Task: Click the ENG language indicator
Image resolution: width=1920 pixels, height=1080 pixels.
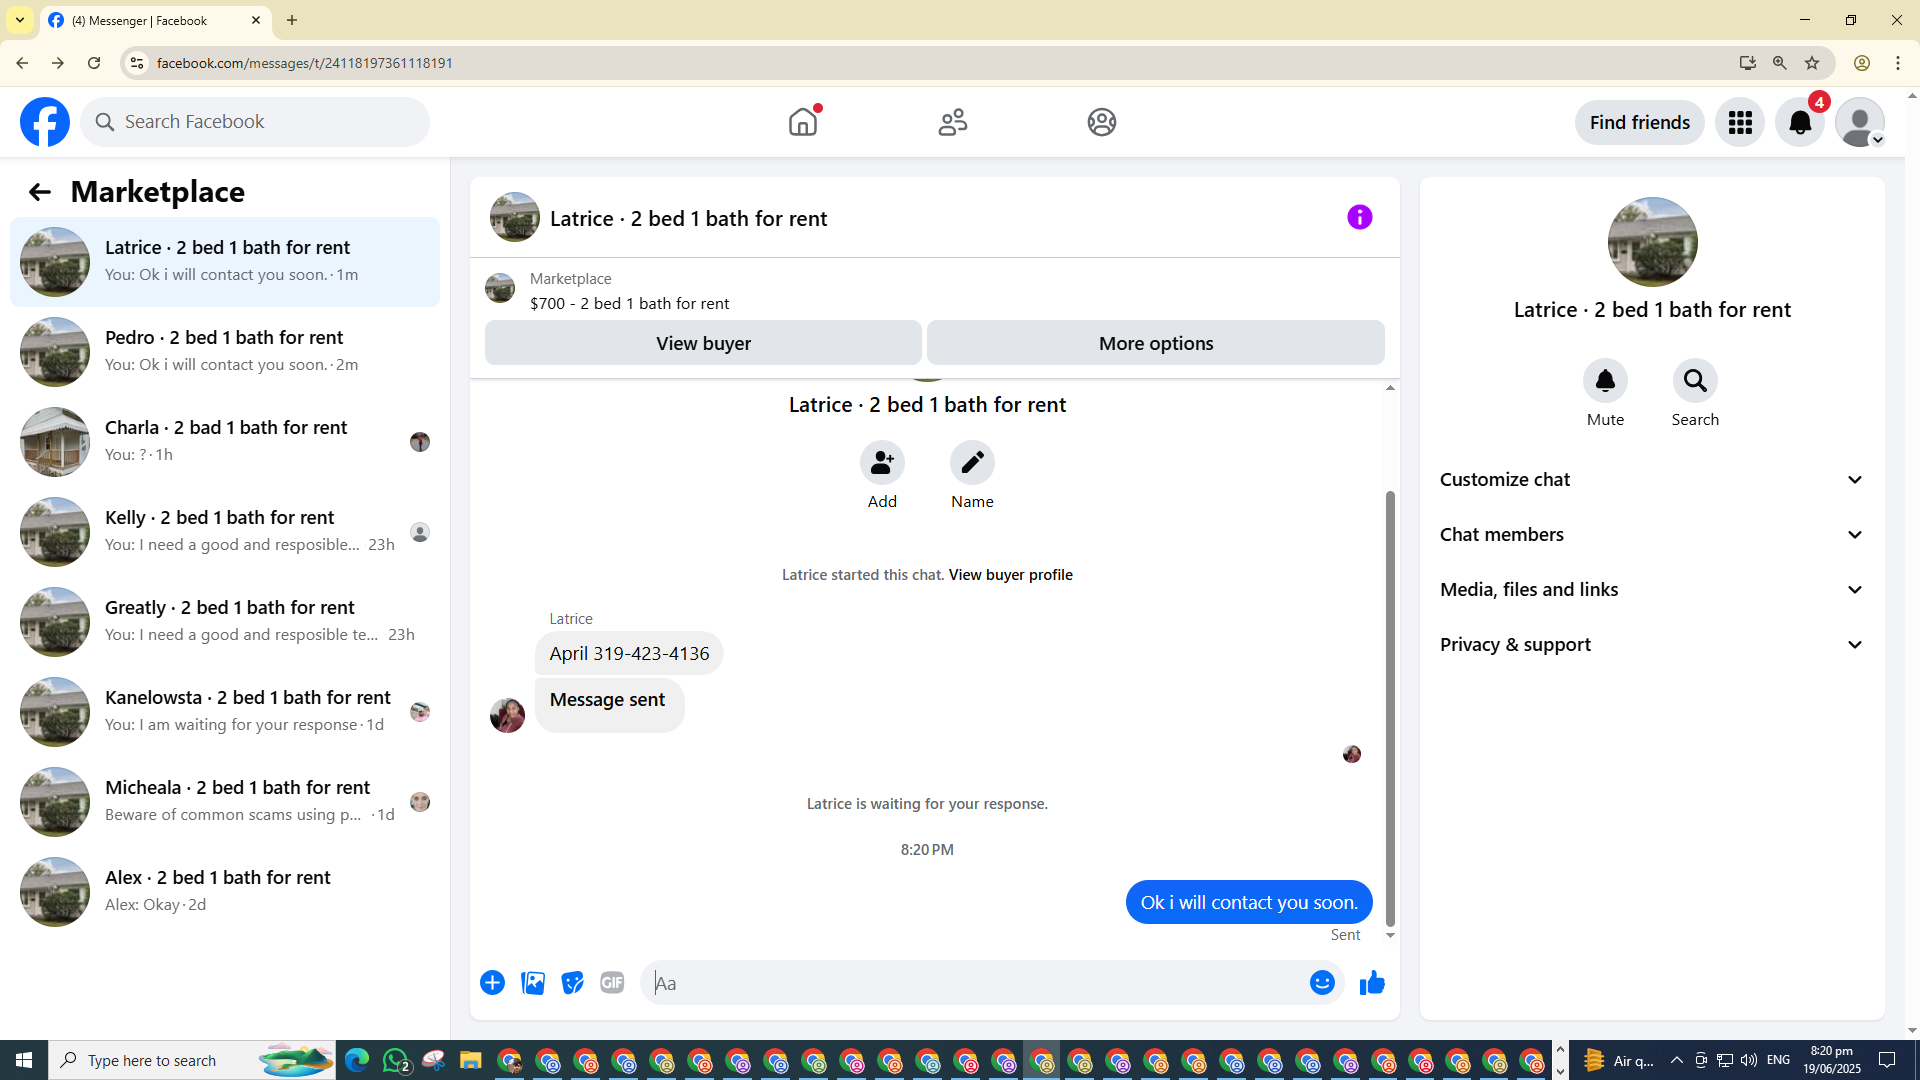Action: (1778, 1060)
